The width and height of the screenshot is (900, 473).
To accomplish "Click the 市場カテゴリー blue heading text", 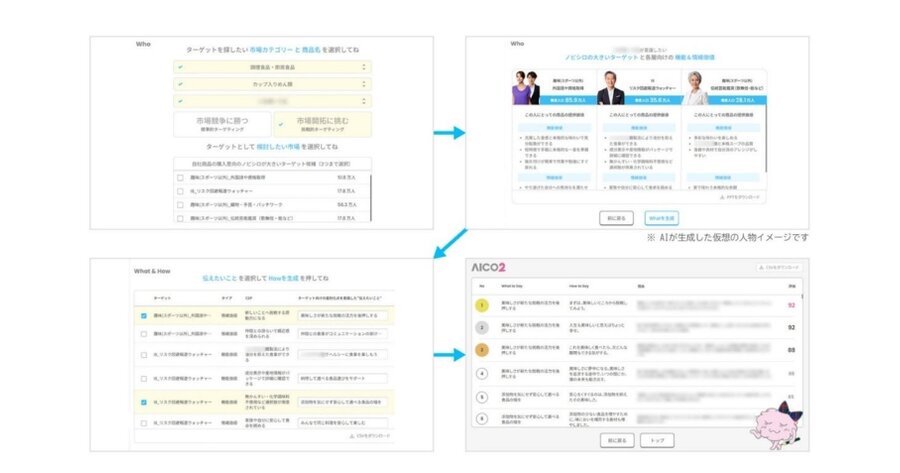I will click(x=271, y=50).
